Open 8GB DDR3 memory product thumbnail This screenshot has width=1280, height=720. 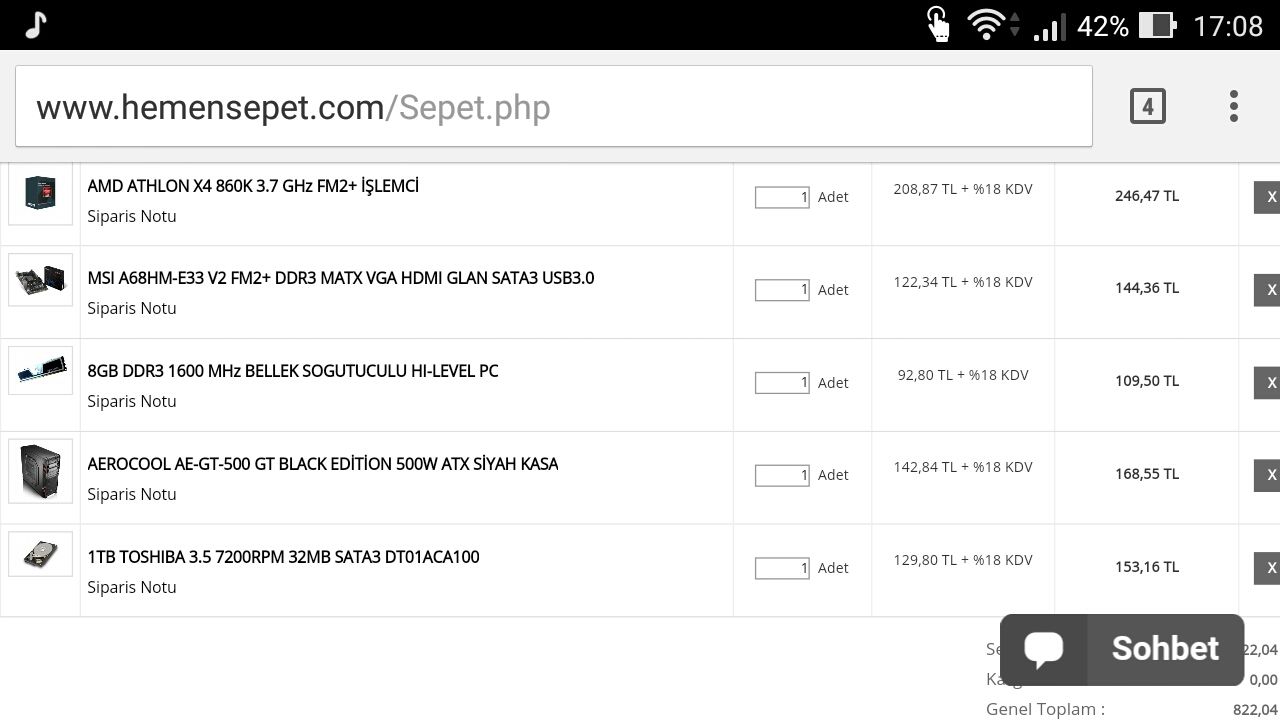point(40,369)
